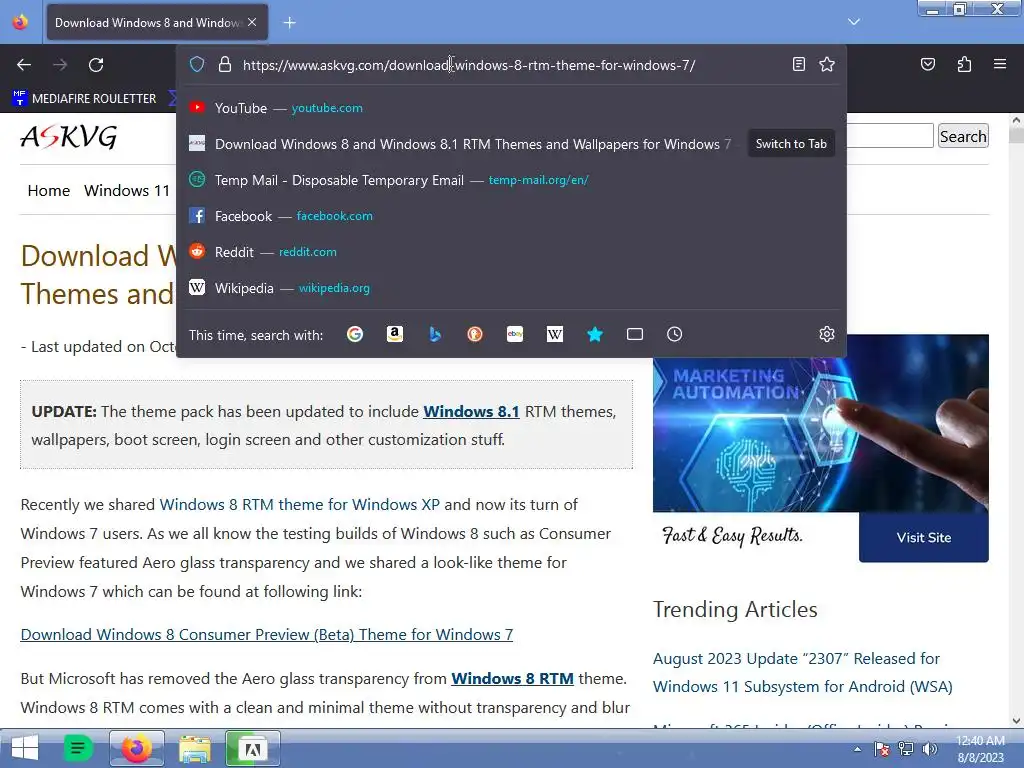
Task: Search this time with DuckDuckGo
Action: pos(475,334)
